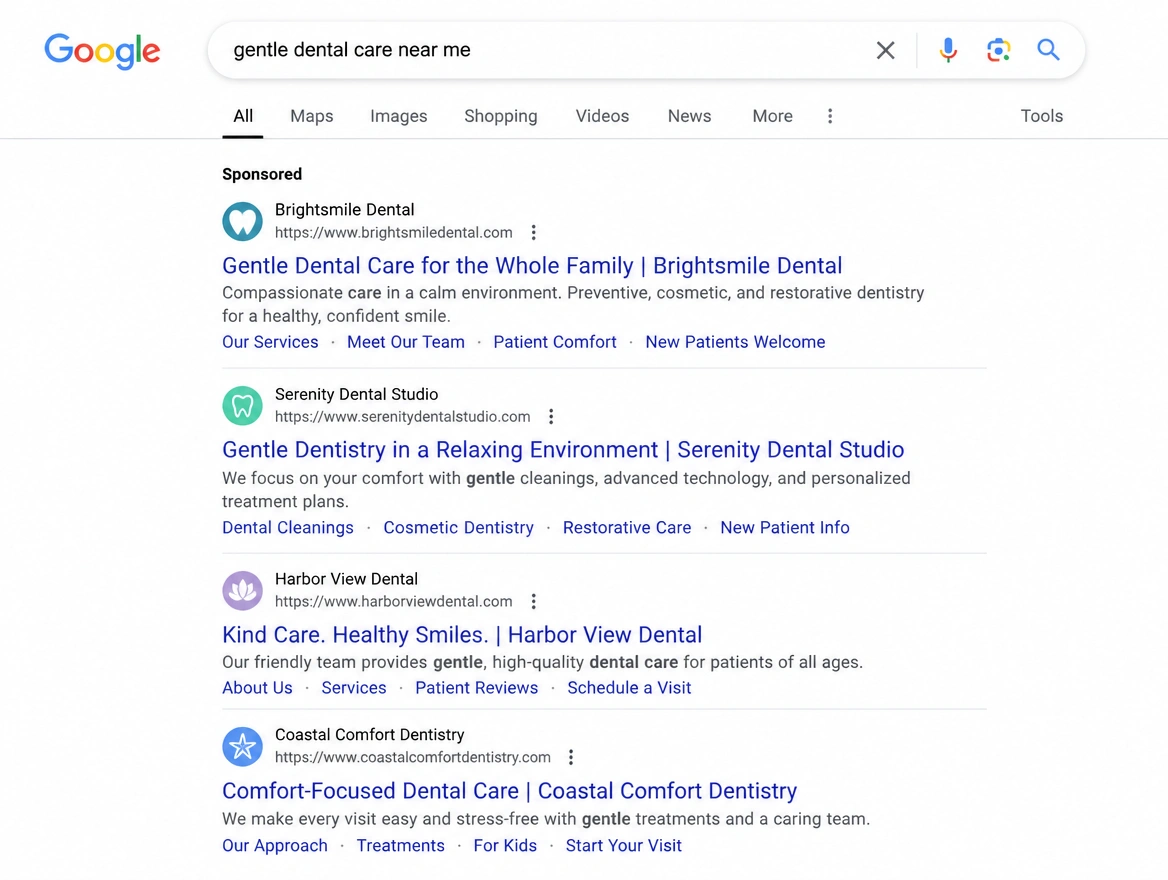Viewport: 1168px width, 880px height.
Task: Open Brightsmile Dental ad options menu
Action: [x=533, y=232]
